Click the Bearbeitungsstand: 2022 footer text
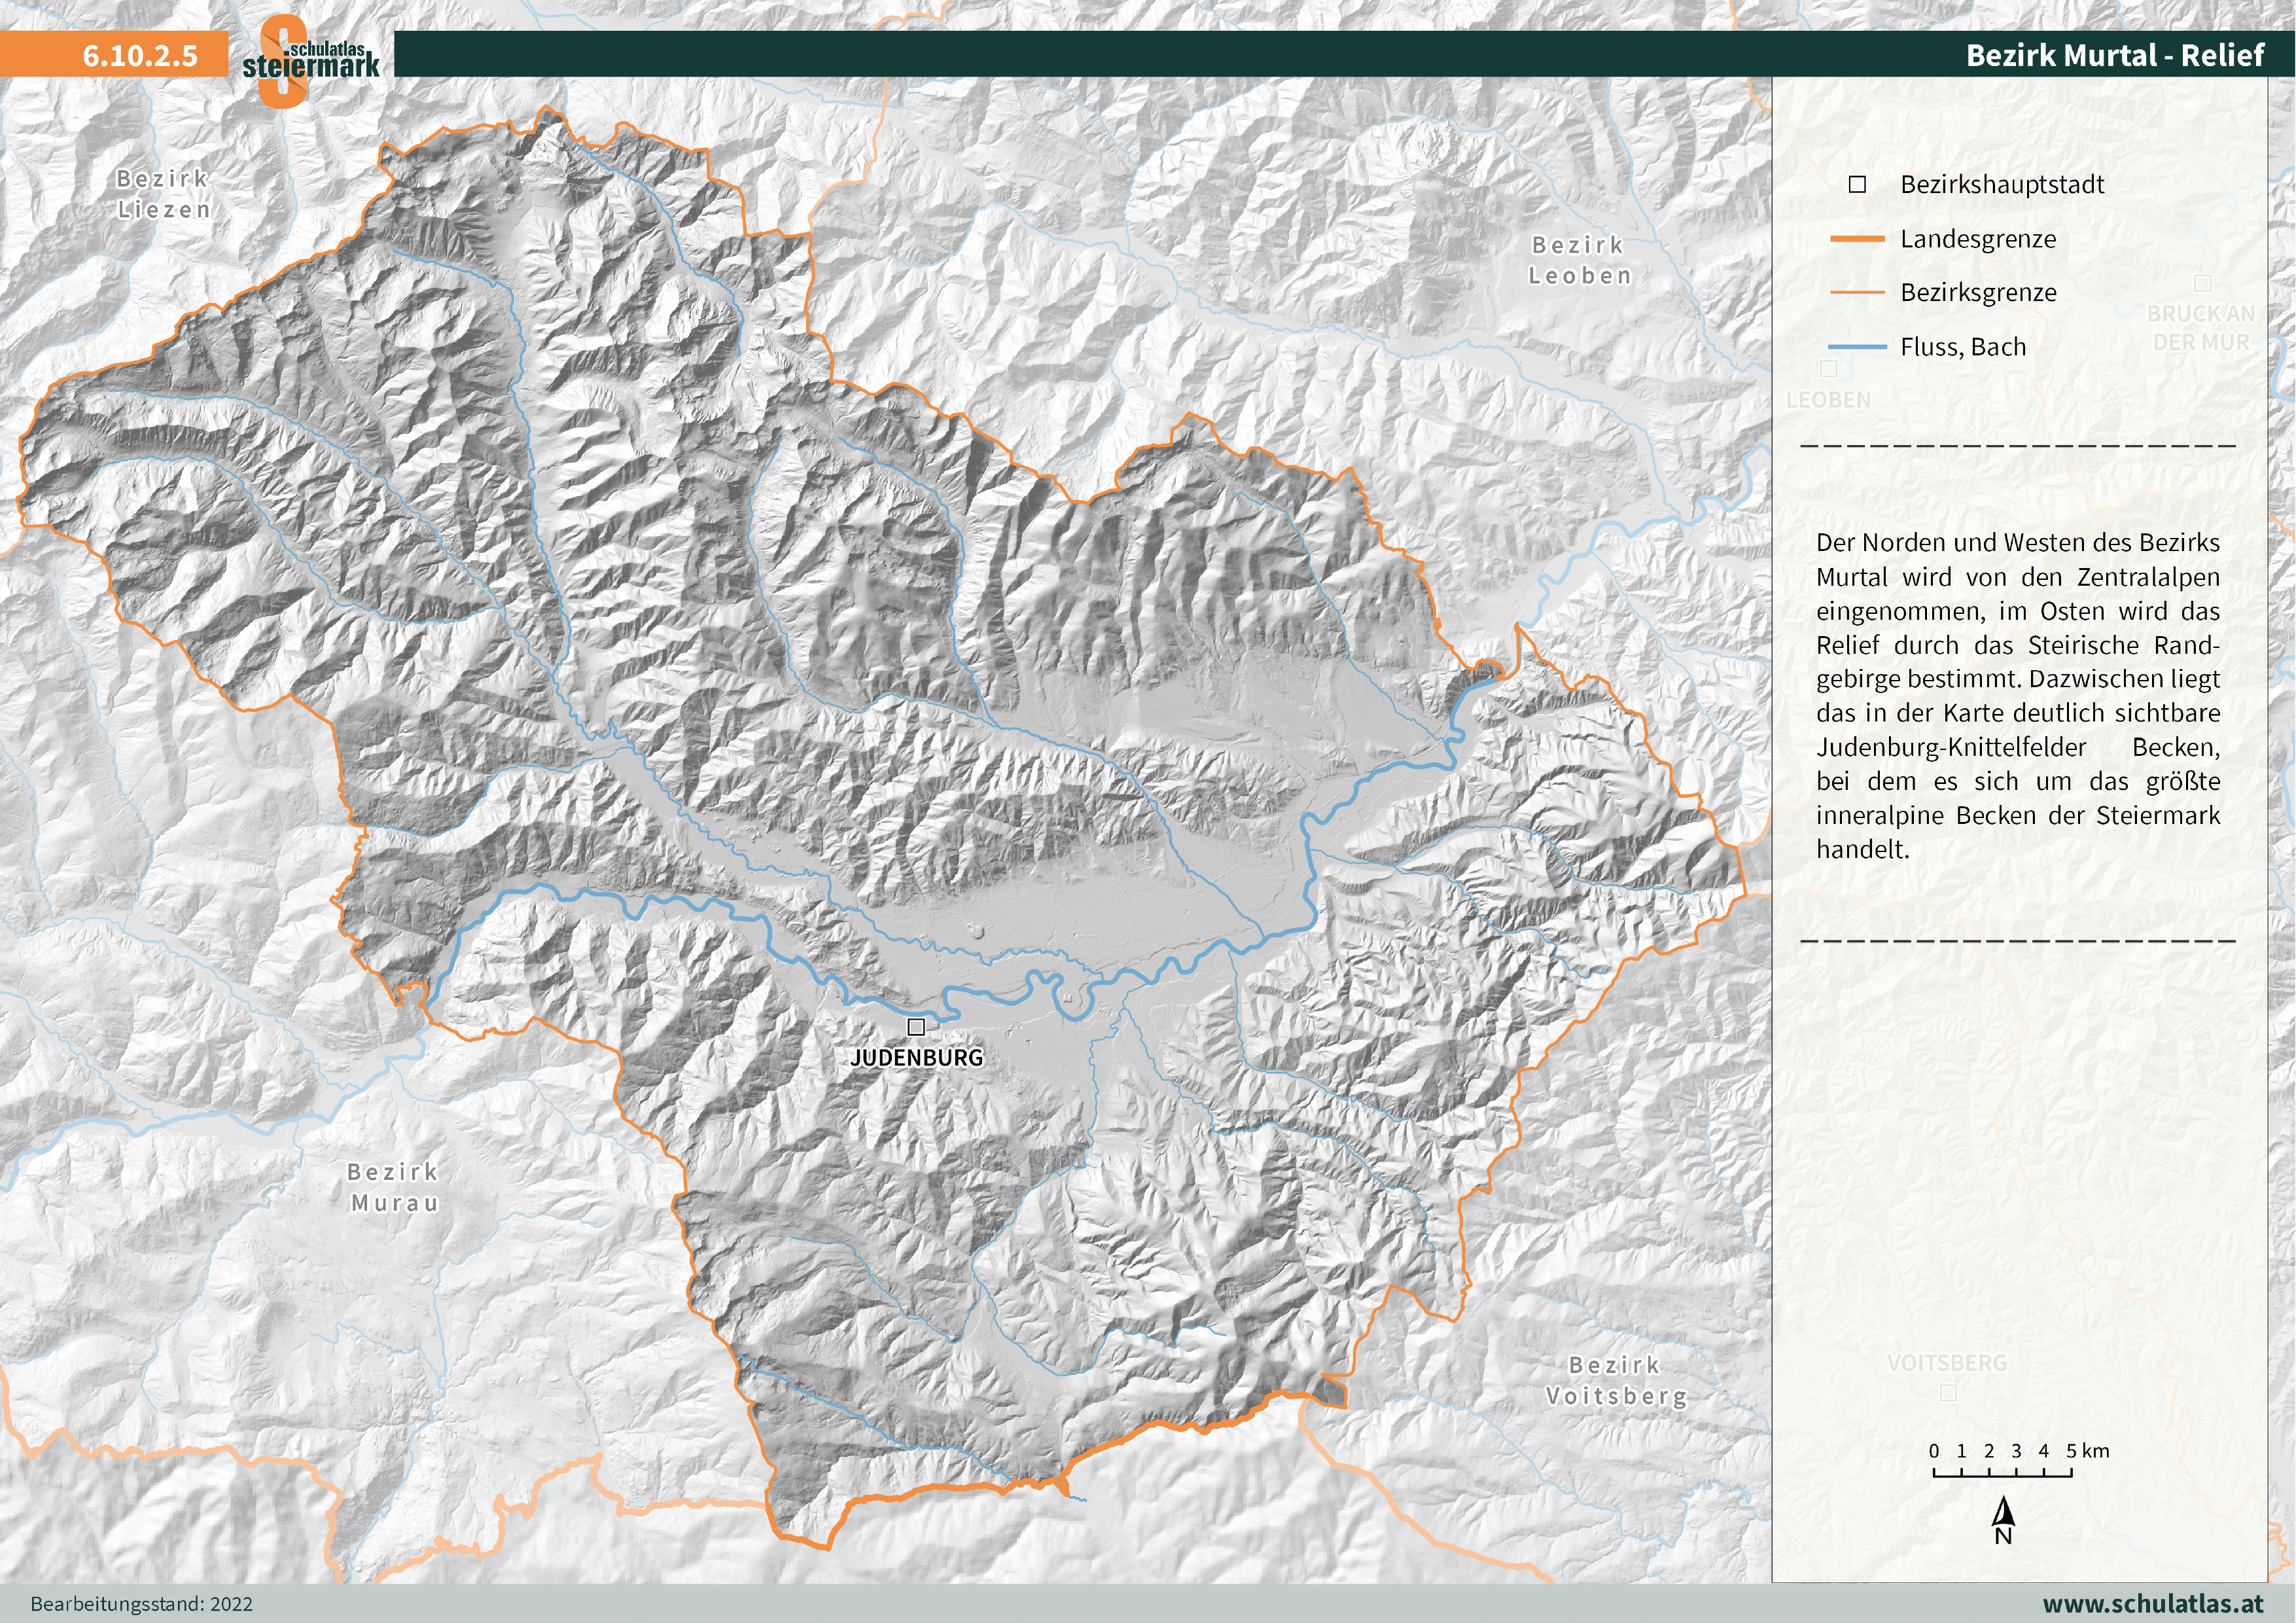 point(141,1604)
